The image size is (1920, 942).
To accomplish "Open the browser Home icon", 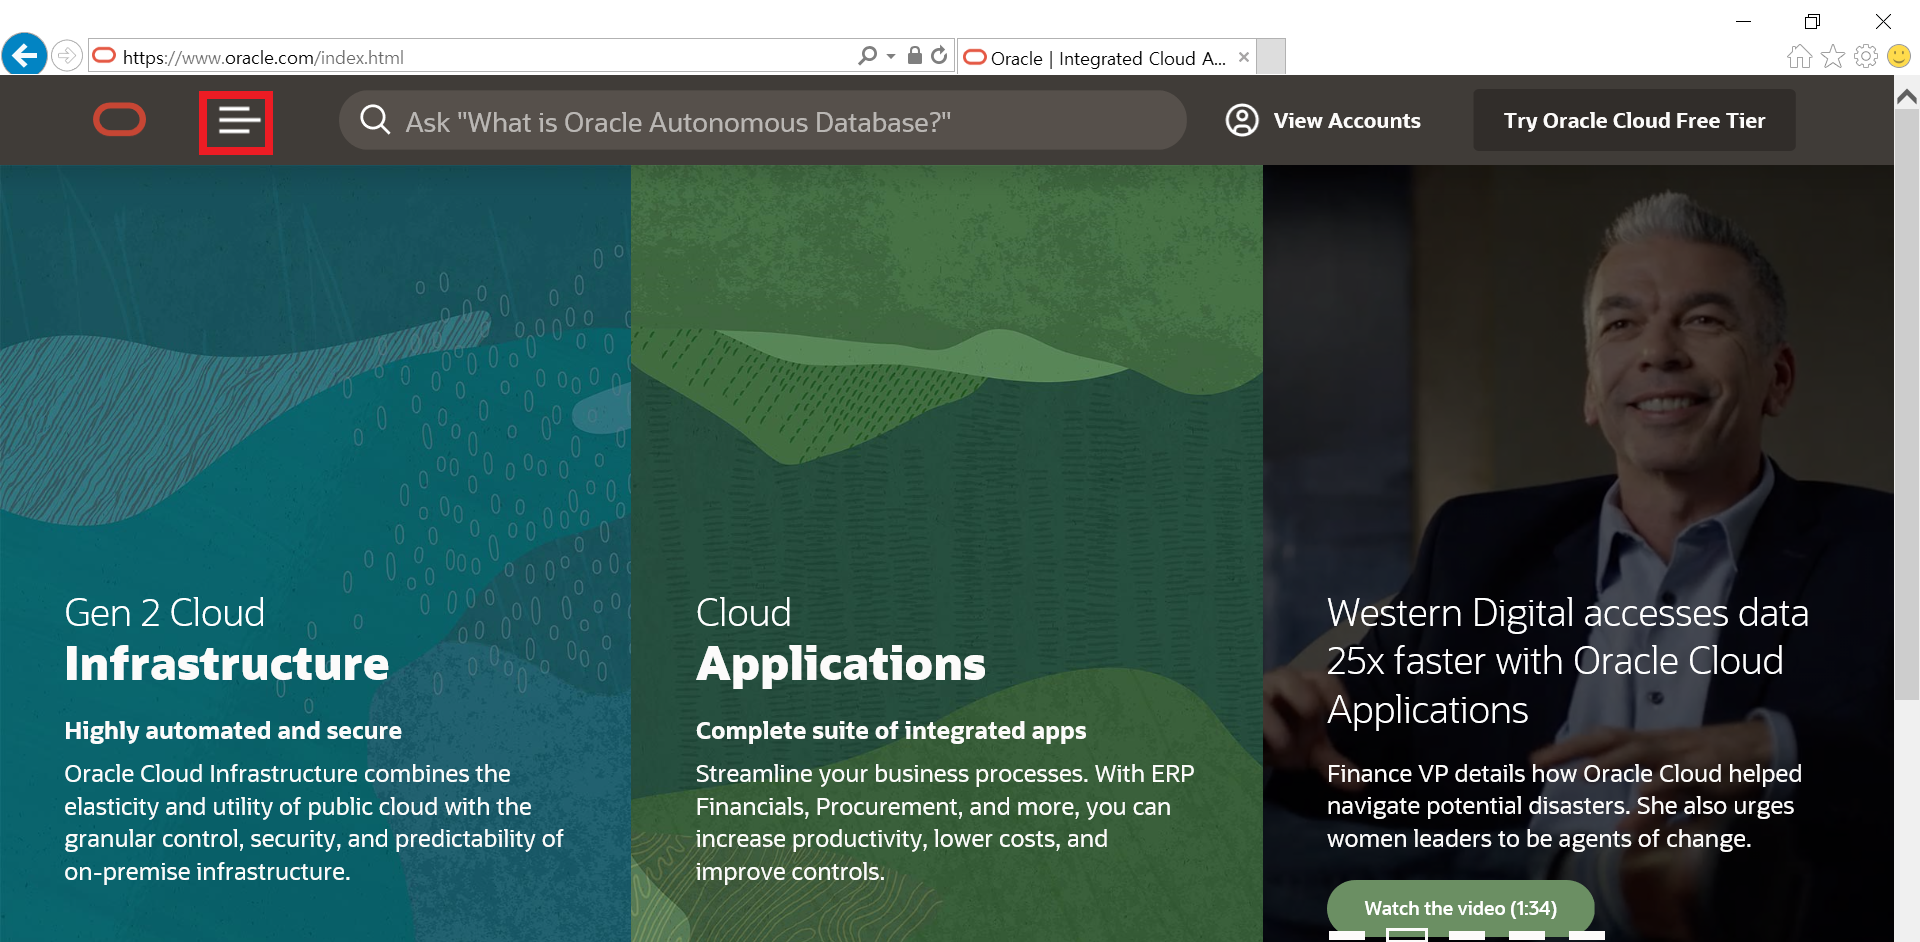I will 1799,57.
